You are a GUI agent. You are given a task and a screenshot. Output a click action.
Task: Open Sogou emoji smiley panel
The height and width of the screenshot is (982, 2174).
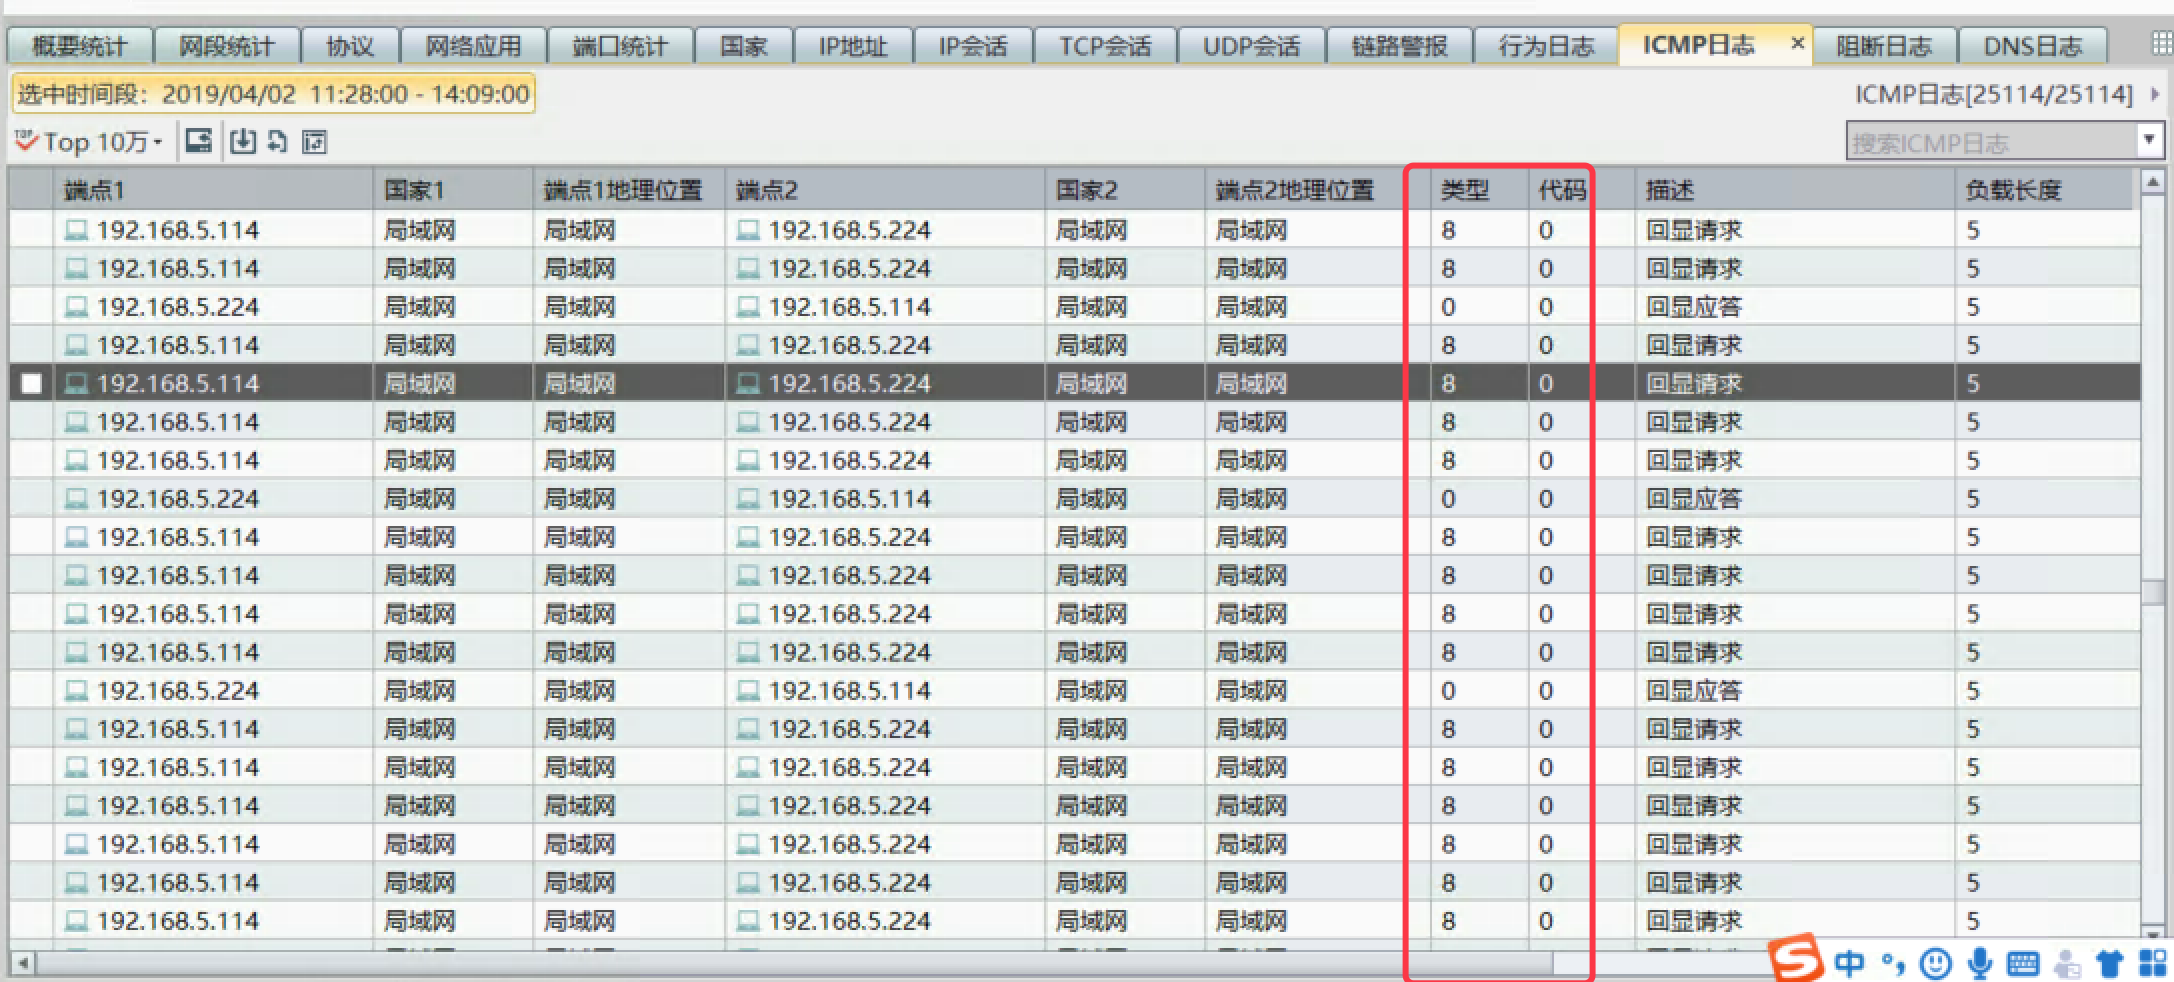[1936, 963]
